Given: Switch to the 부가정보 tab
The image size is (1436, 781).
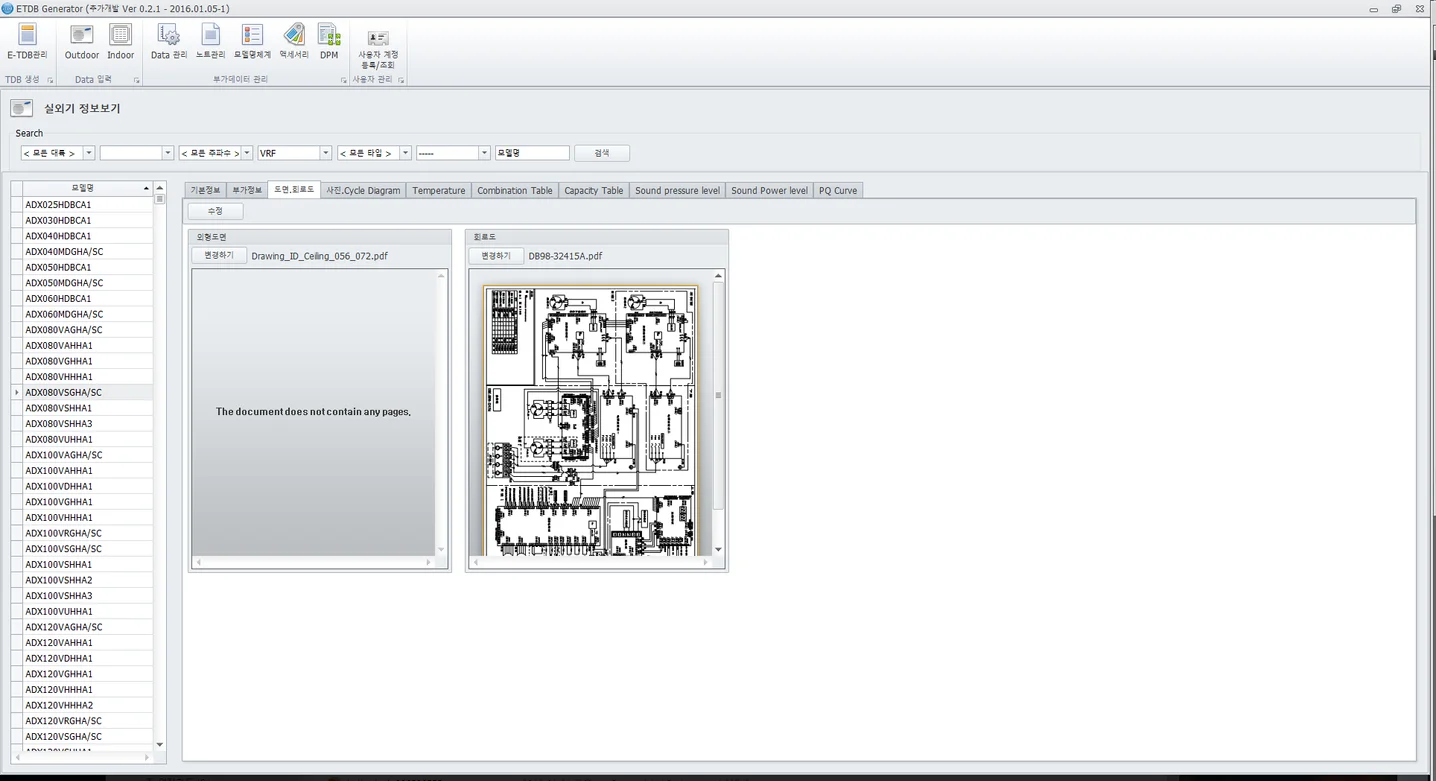Looking at the screenshot, I should click(x=247, y=190).
